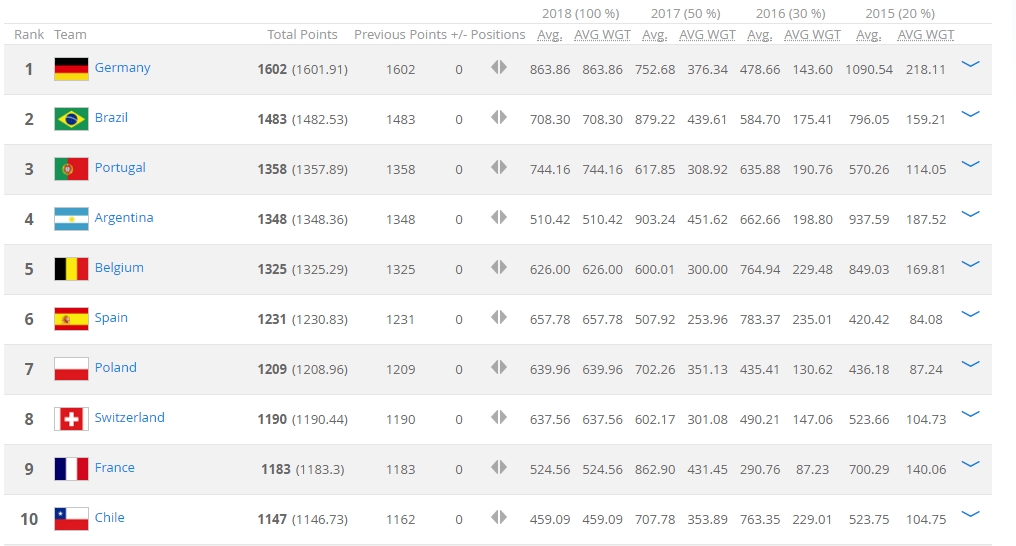Expand the Germany row details chevron

pyautogui.click(x=969, y=64)
